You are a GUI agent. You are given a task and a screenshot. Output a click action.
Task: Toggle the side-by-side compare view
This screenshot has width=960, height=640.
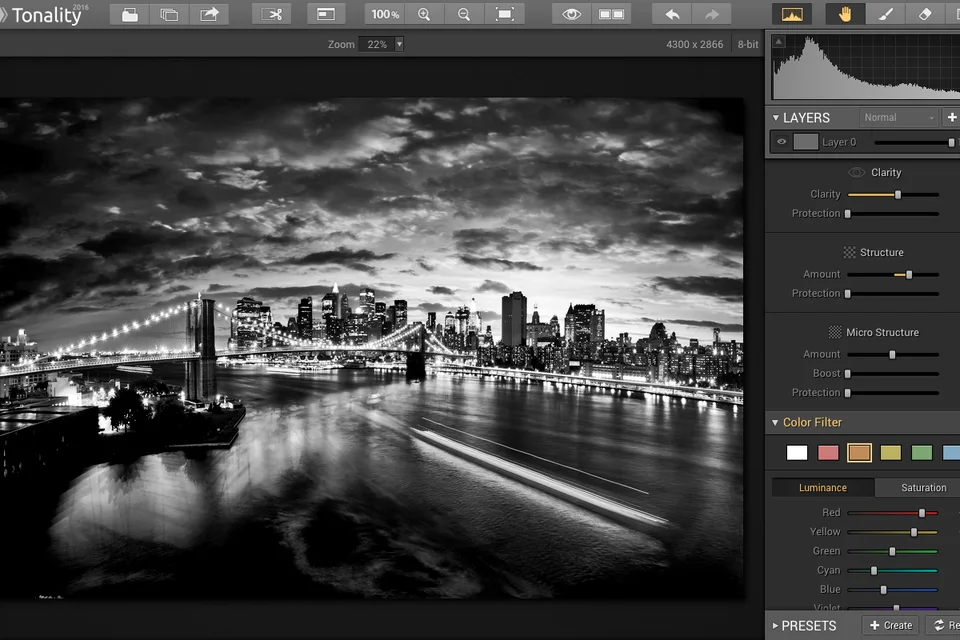611,14
